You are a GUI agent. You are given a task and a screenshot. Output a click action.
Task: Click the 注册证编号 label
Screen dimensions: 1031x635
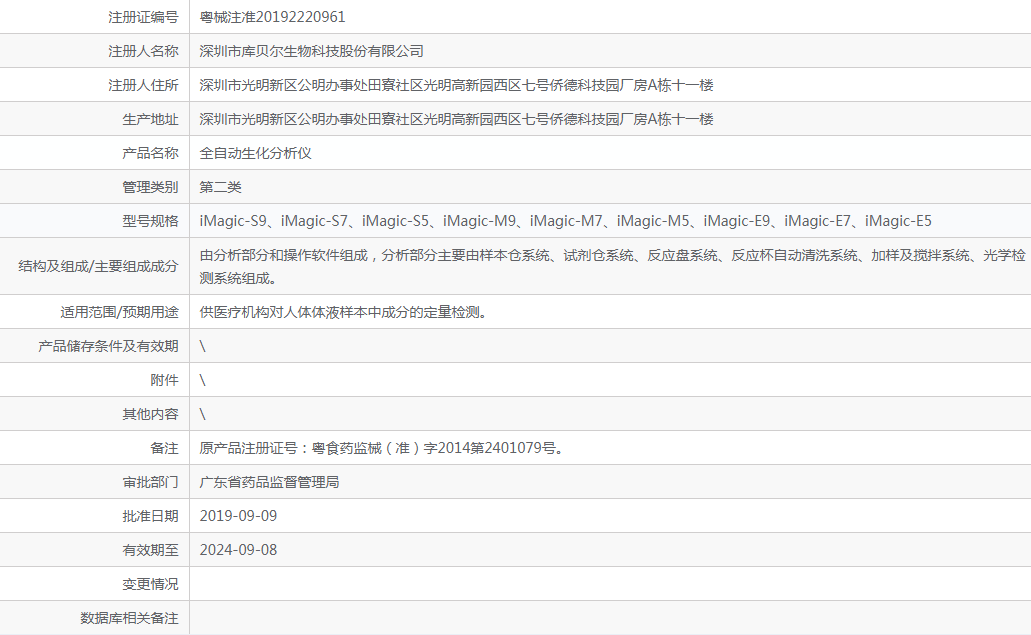point(143,17)
